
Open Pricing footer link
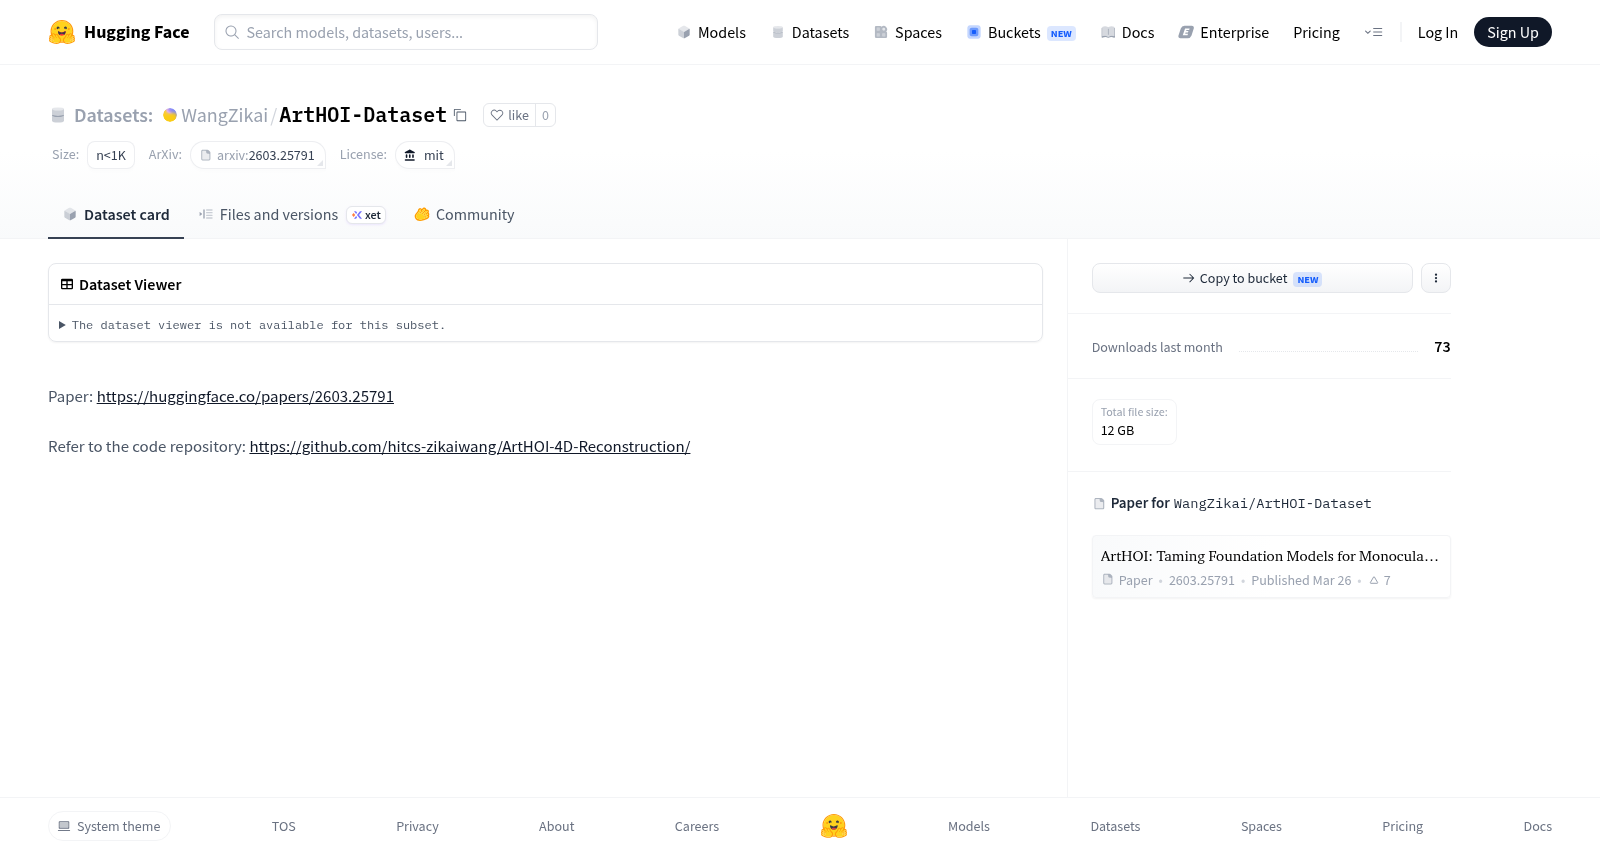pos(1402,826)
